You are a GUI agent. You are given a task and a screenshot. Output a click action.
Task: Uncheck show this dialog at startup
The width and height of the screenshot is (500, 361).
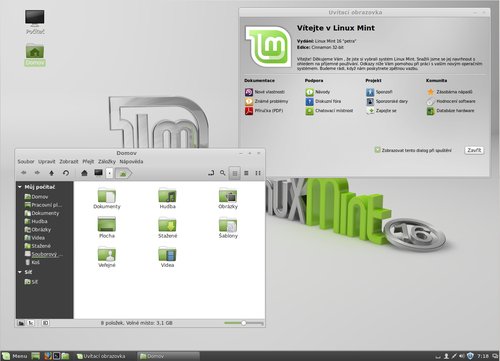coord(377,150)
